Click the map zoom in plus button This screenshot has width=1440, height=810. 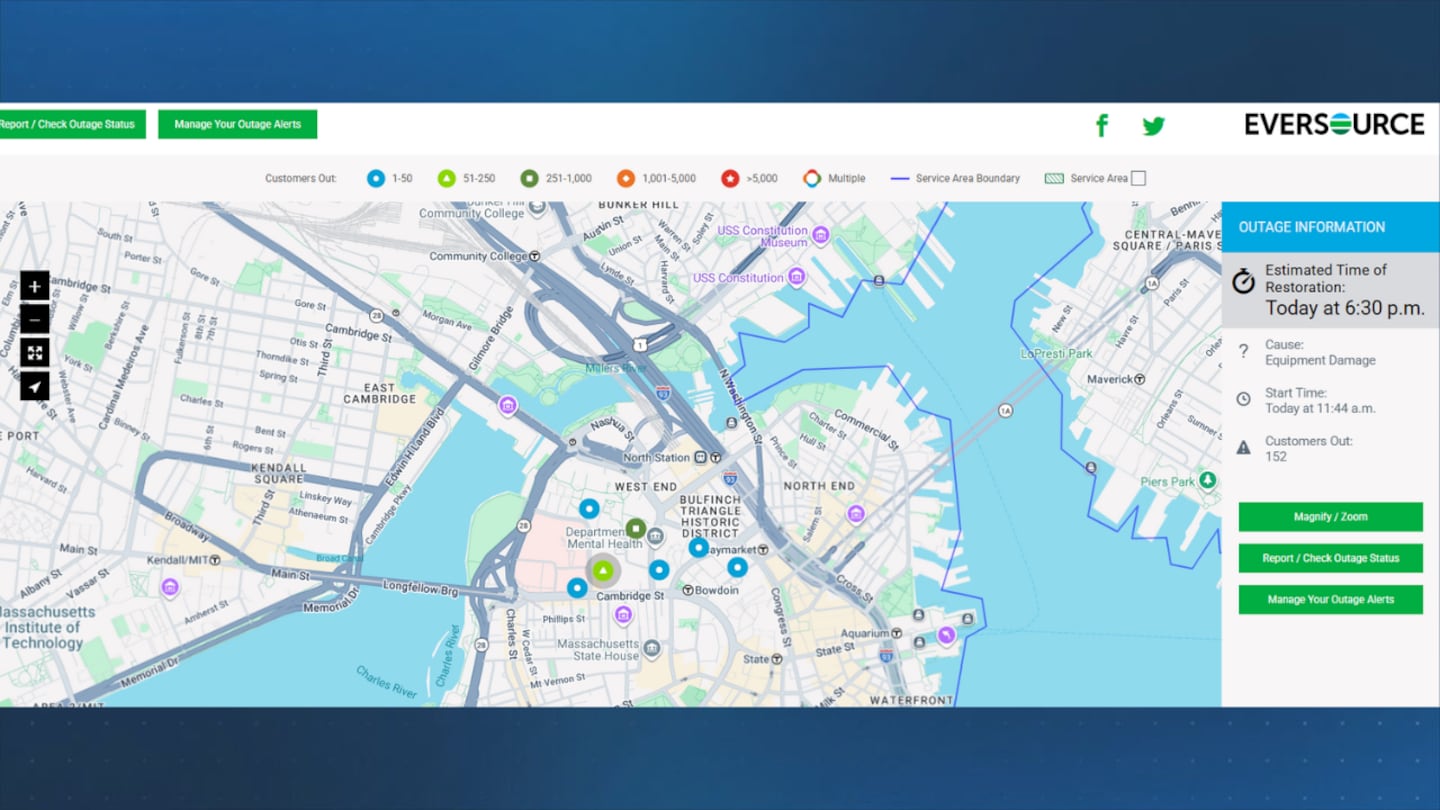(x=35, y=287)
